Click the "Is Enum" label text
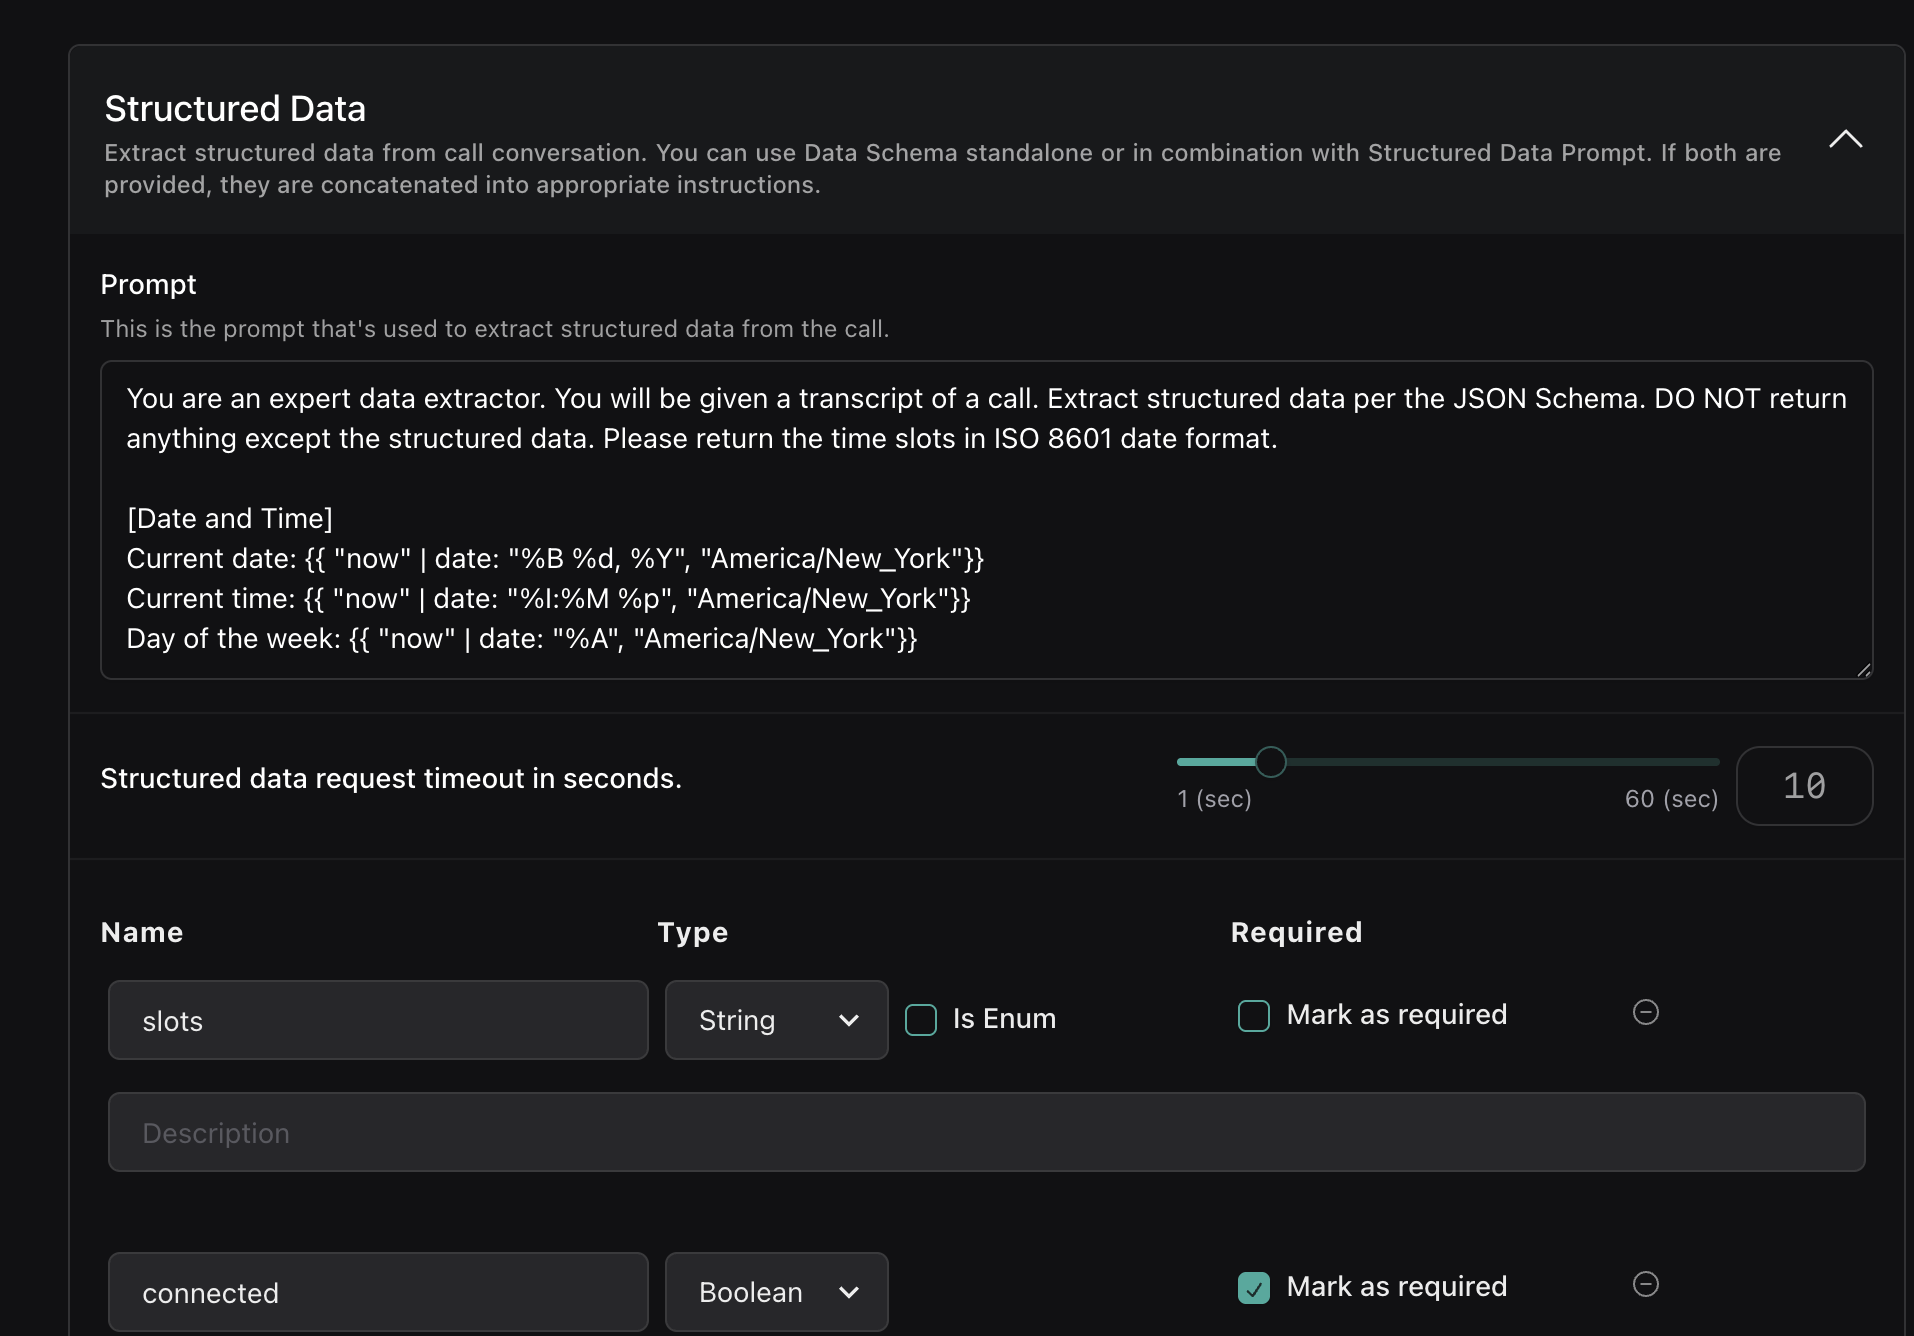1914x1336 pixels. click(x=1004, y=1019)
